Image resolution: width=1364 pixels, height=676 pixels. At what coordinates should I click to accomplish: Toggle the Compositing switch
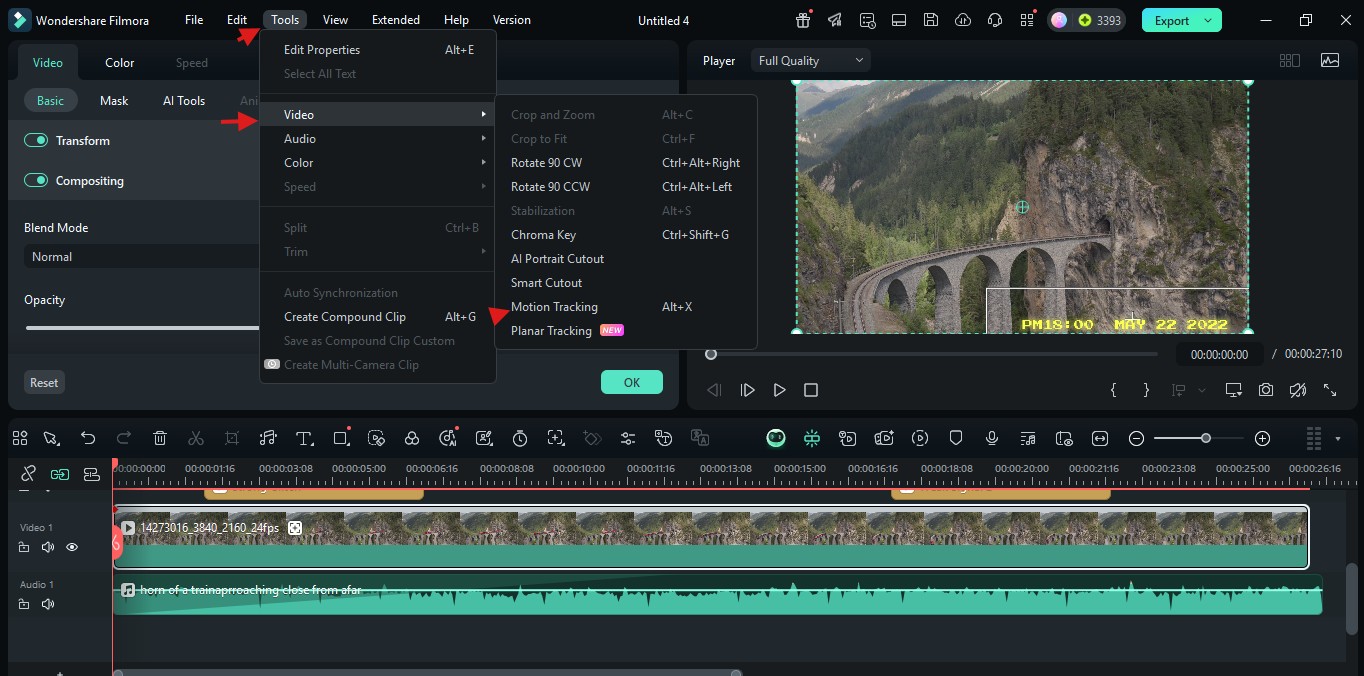click(x=36, y=181)
